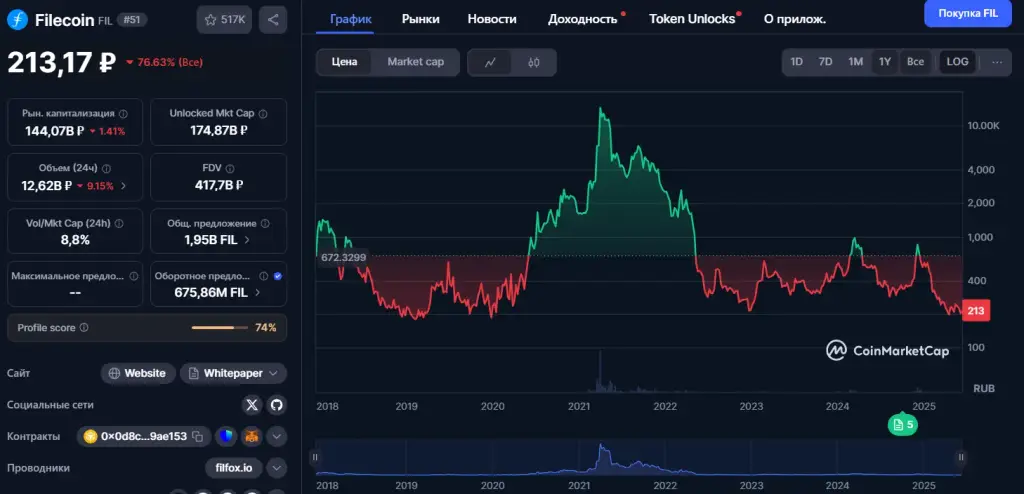
Task: Grab the left range-selector handle
Action: (x=315, y=457)
